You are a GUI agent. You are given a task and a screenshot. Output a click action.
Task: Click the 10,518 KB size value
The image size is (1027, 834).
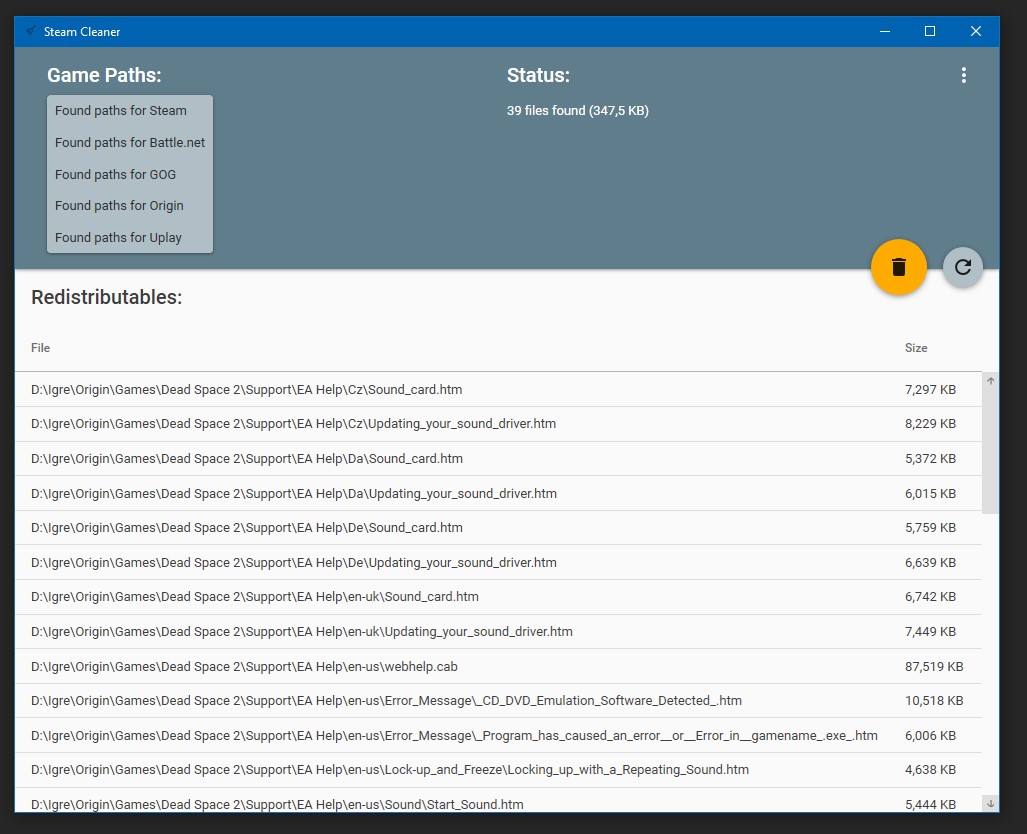pyautogui.click(x=934, y=700)
